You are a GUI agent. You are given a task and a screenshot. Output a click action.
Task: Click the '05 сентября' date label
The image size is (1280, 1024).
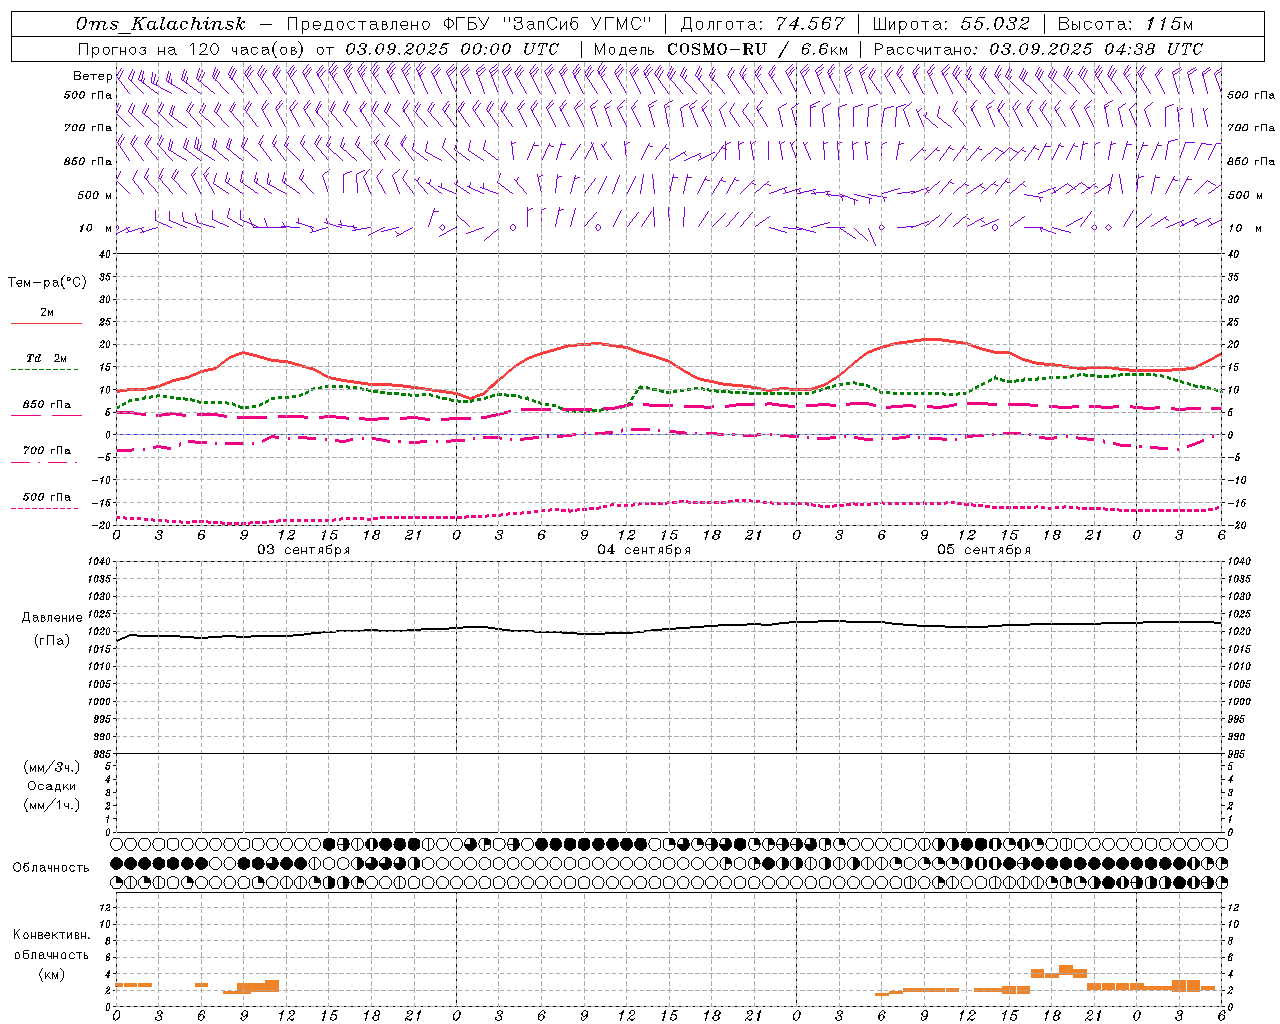984,550
